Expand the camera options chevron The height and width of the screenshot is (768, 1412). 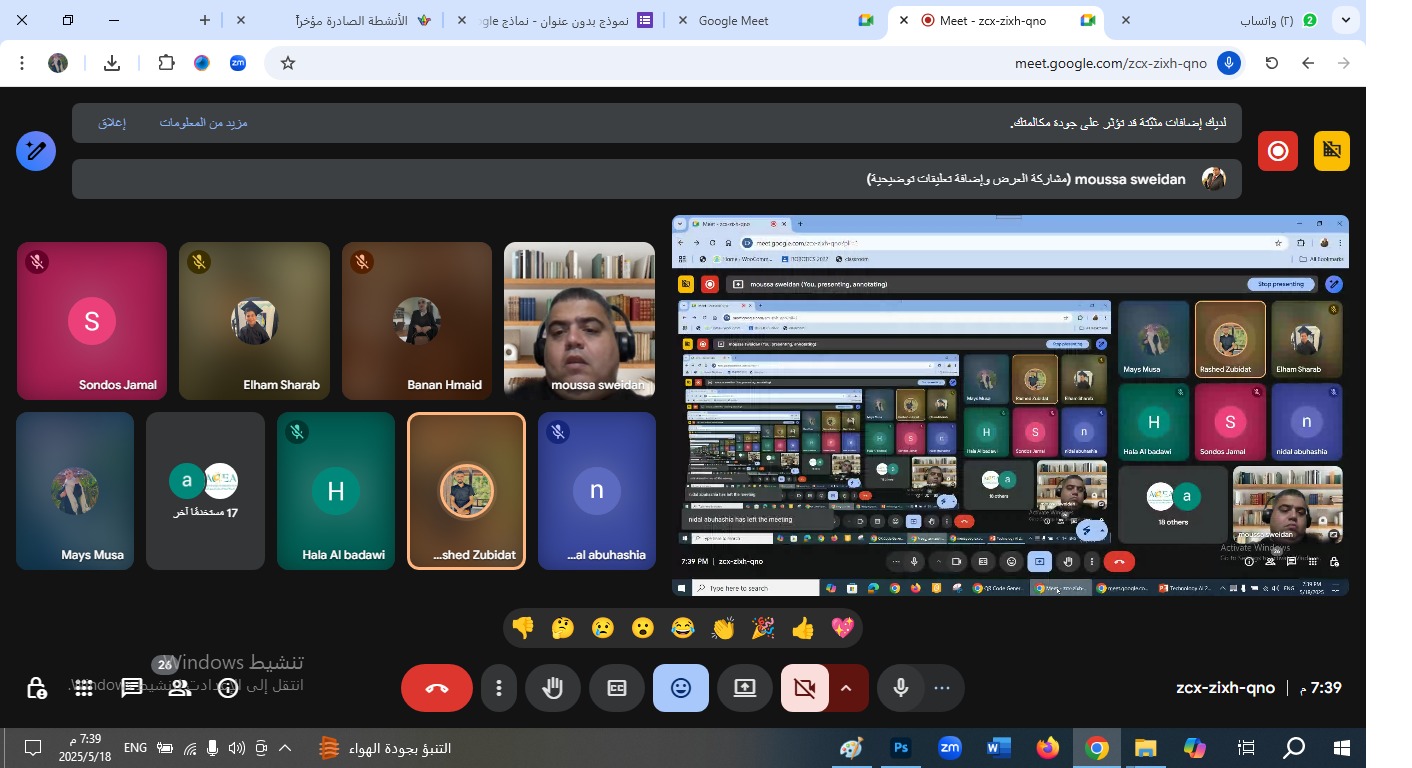pos(847,688)
